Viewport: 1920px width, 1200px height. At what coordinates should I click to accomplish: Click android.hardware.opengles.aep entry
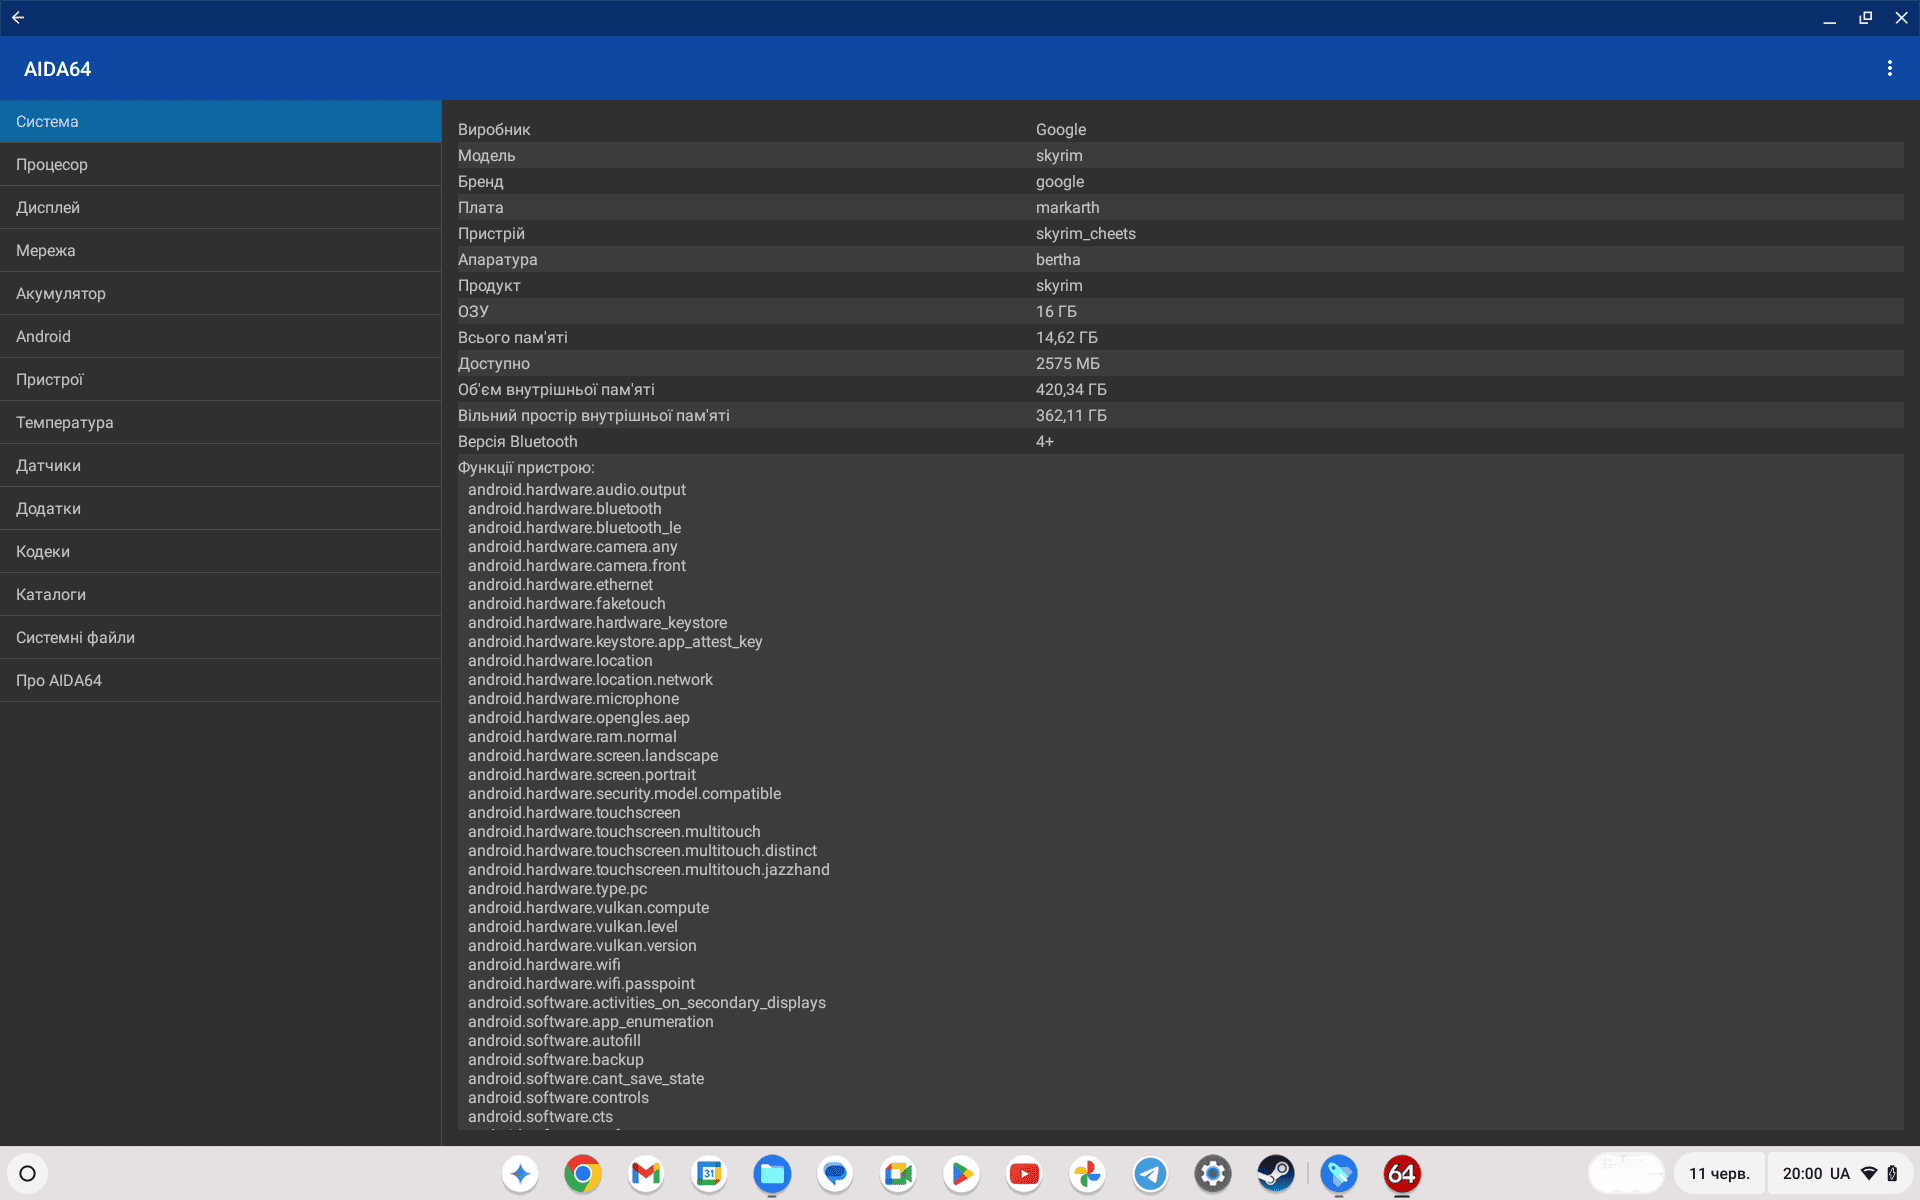pyautogui.click(x=578, y=717)
